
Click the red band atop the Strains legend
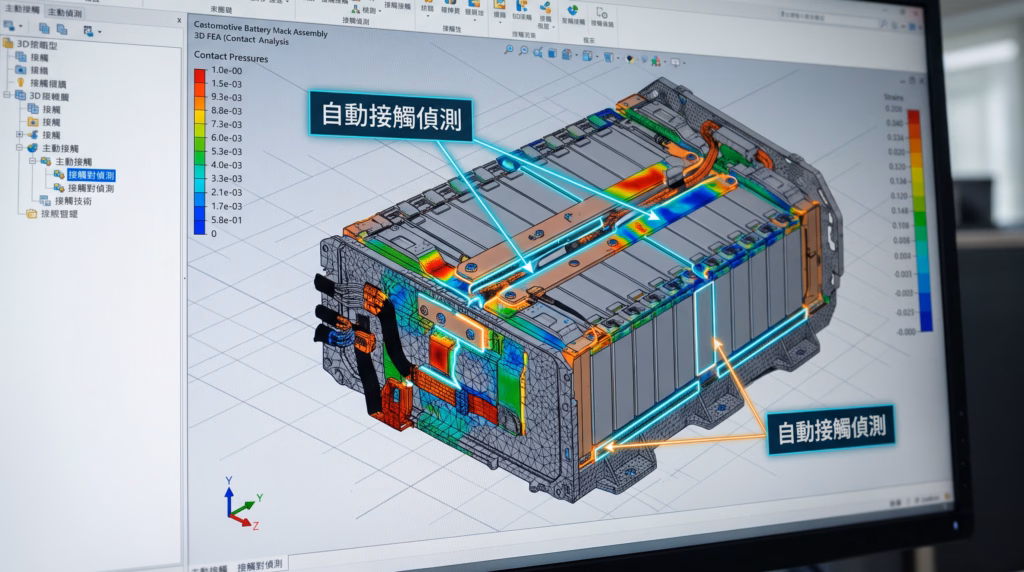click(914, 118)
